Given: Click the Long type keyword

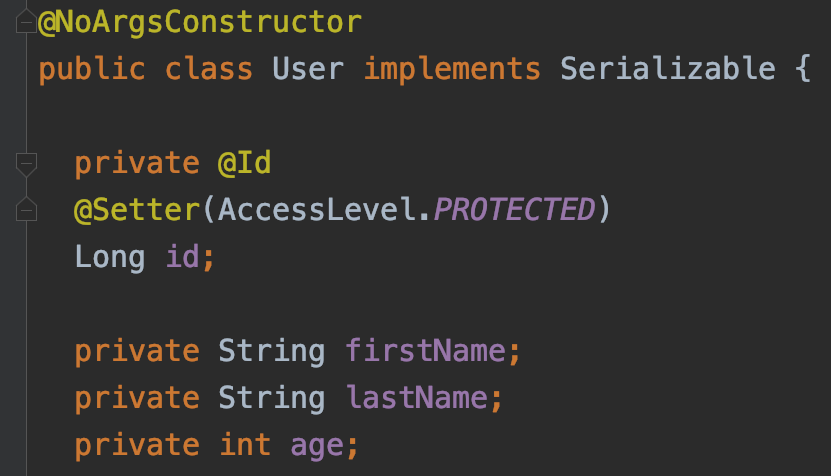Looking at the screenshot, I should pyautogui.click(x=110, y=257).
